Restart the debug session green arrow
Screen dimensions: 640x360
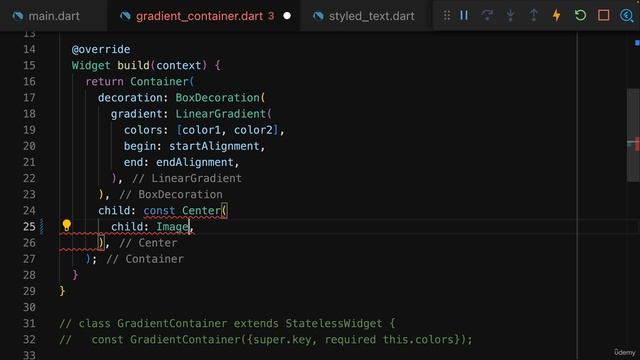point(580,16)
